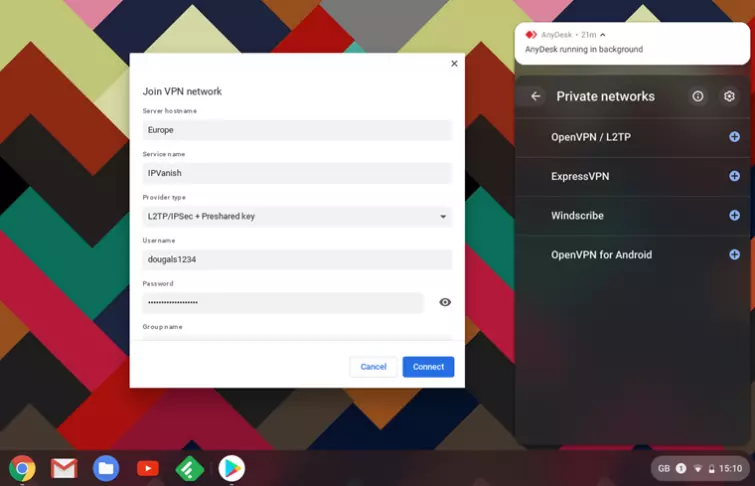
Task: Expand the Provider type dropdown
Action: point(297,216)
